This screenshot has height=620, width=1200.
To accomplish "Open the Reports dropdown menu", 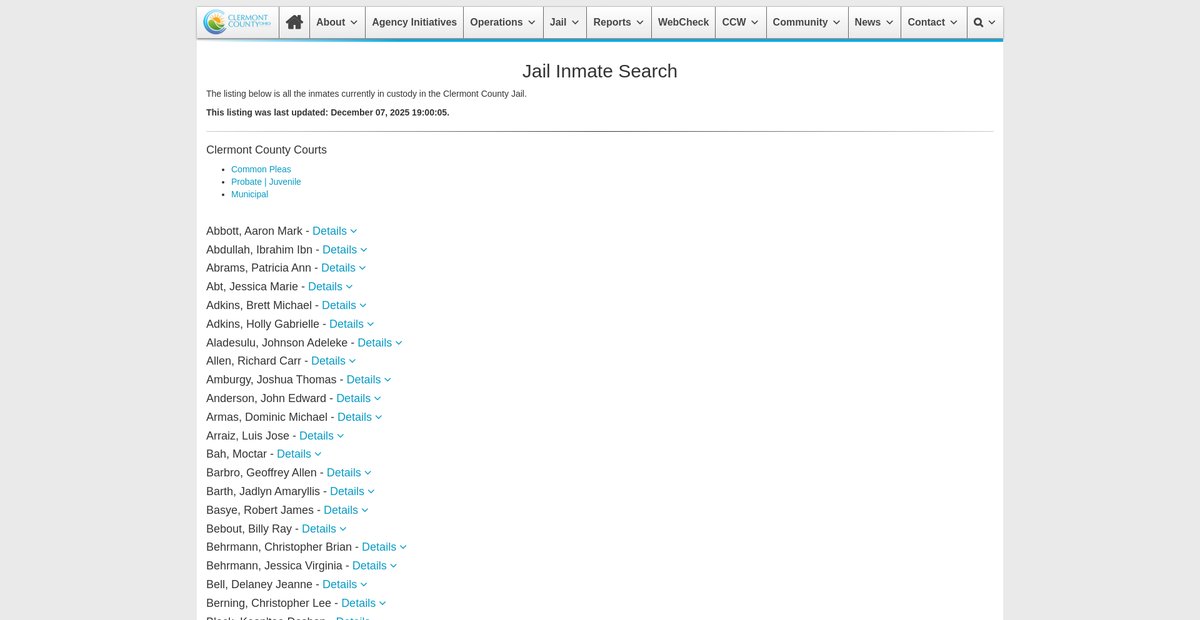I will 618,22.
